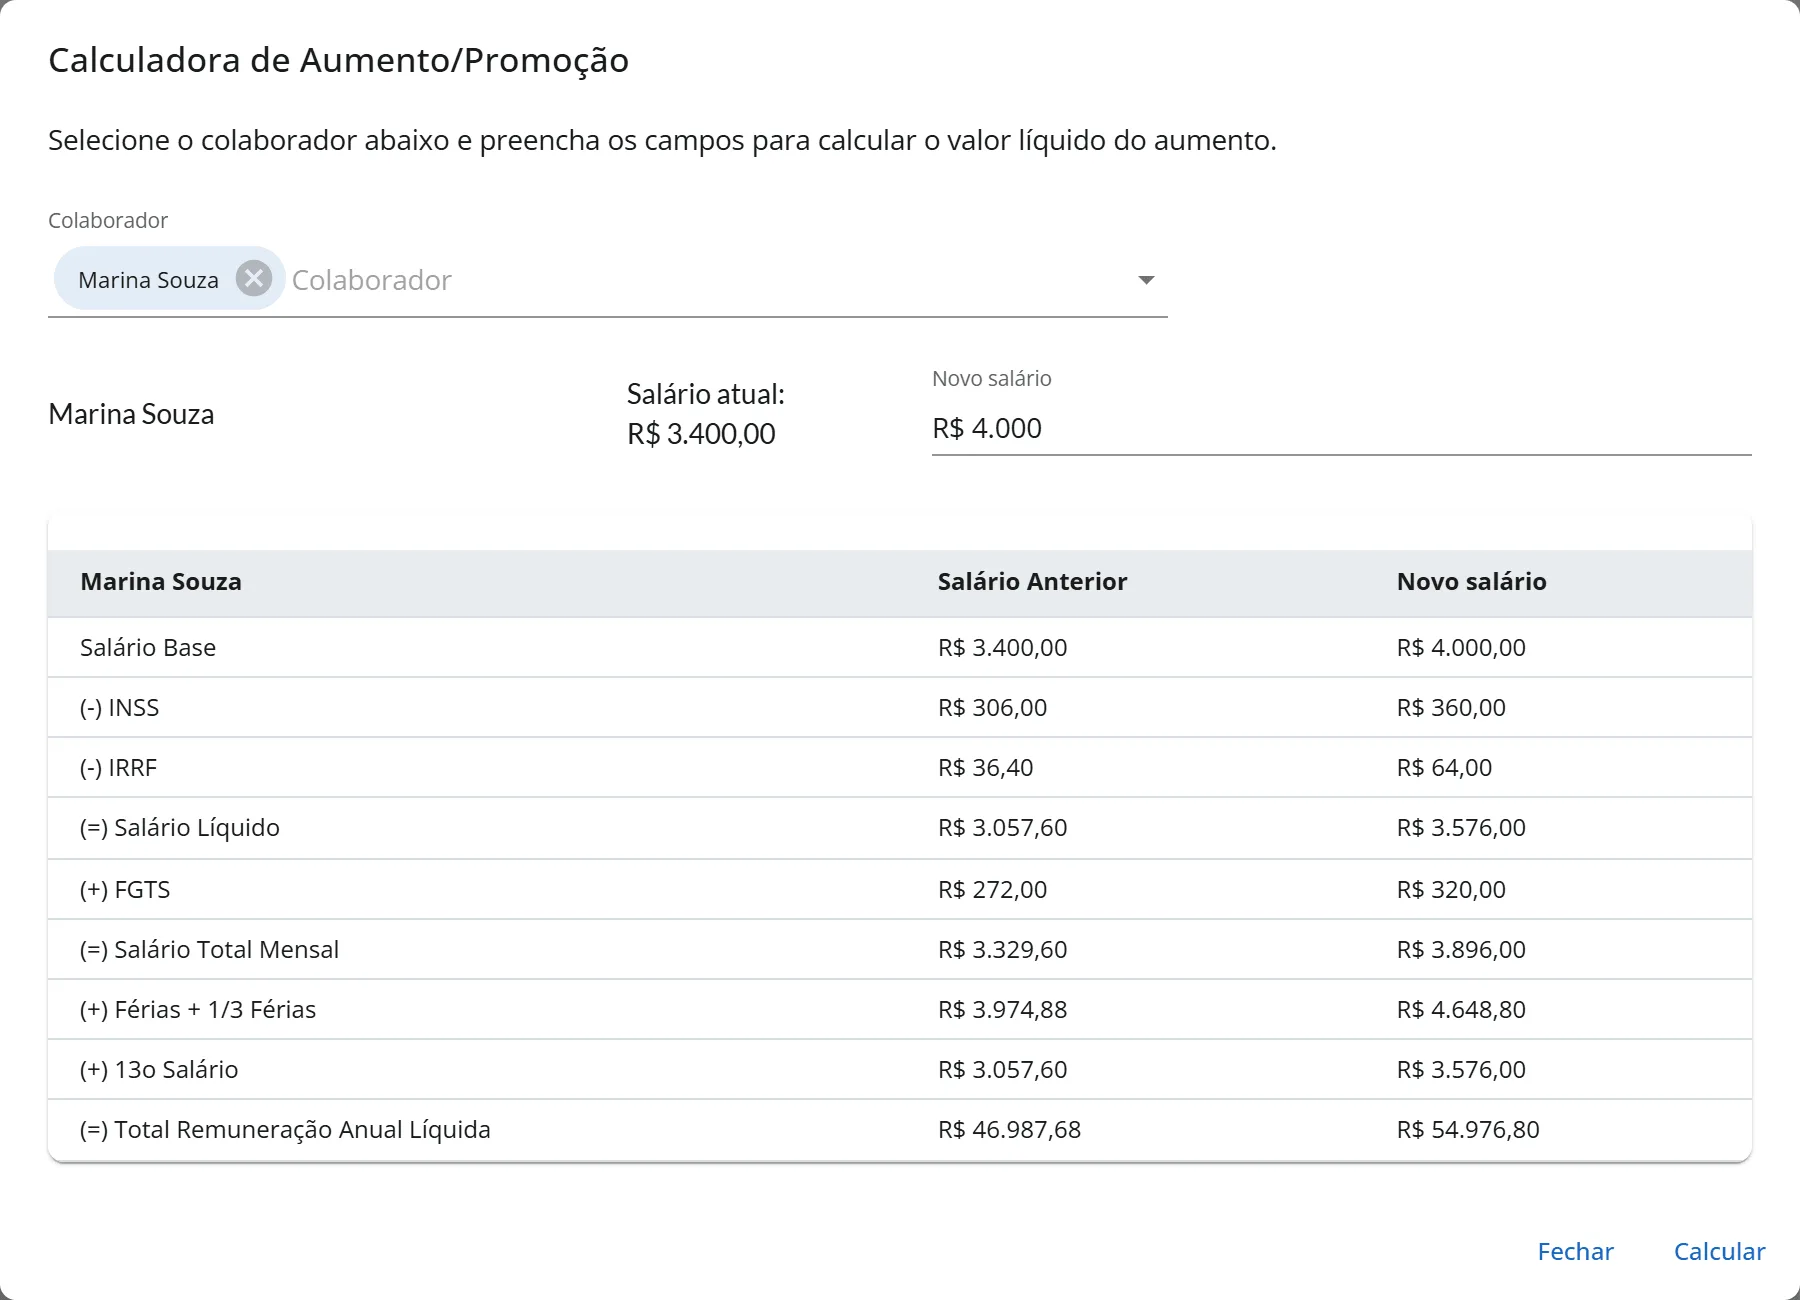Image resolution: width=1800 pixels, height=1300 pixels.
Task: Click the Calculadora de Aumento/Promoção title
Action: (338, 60)
